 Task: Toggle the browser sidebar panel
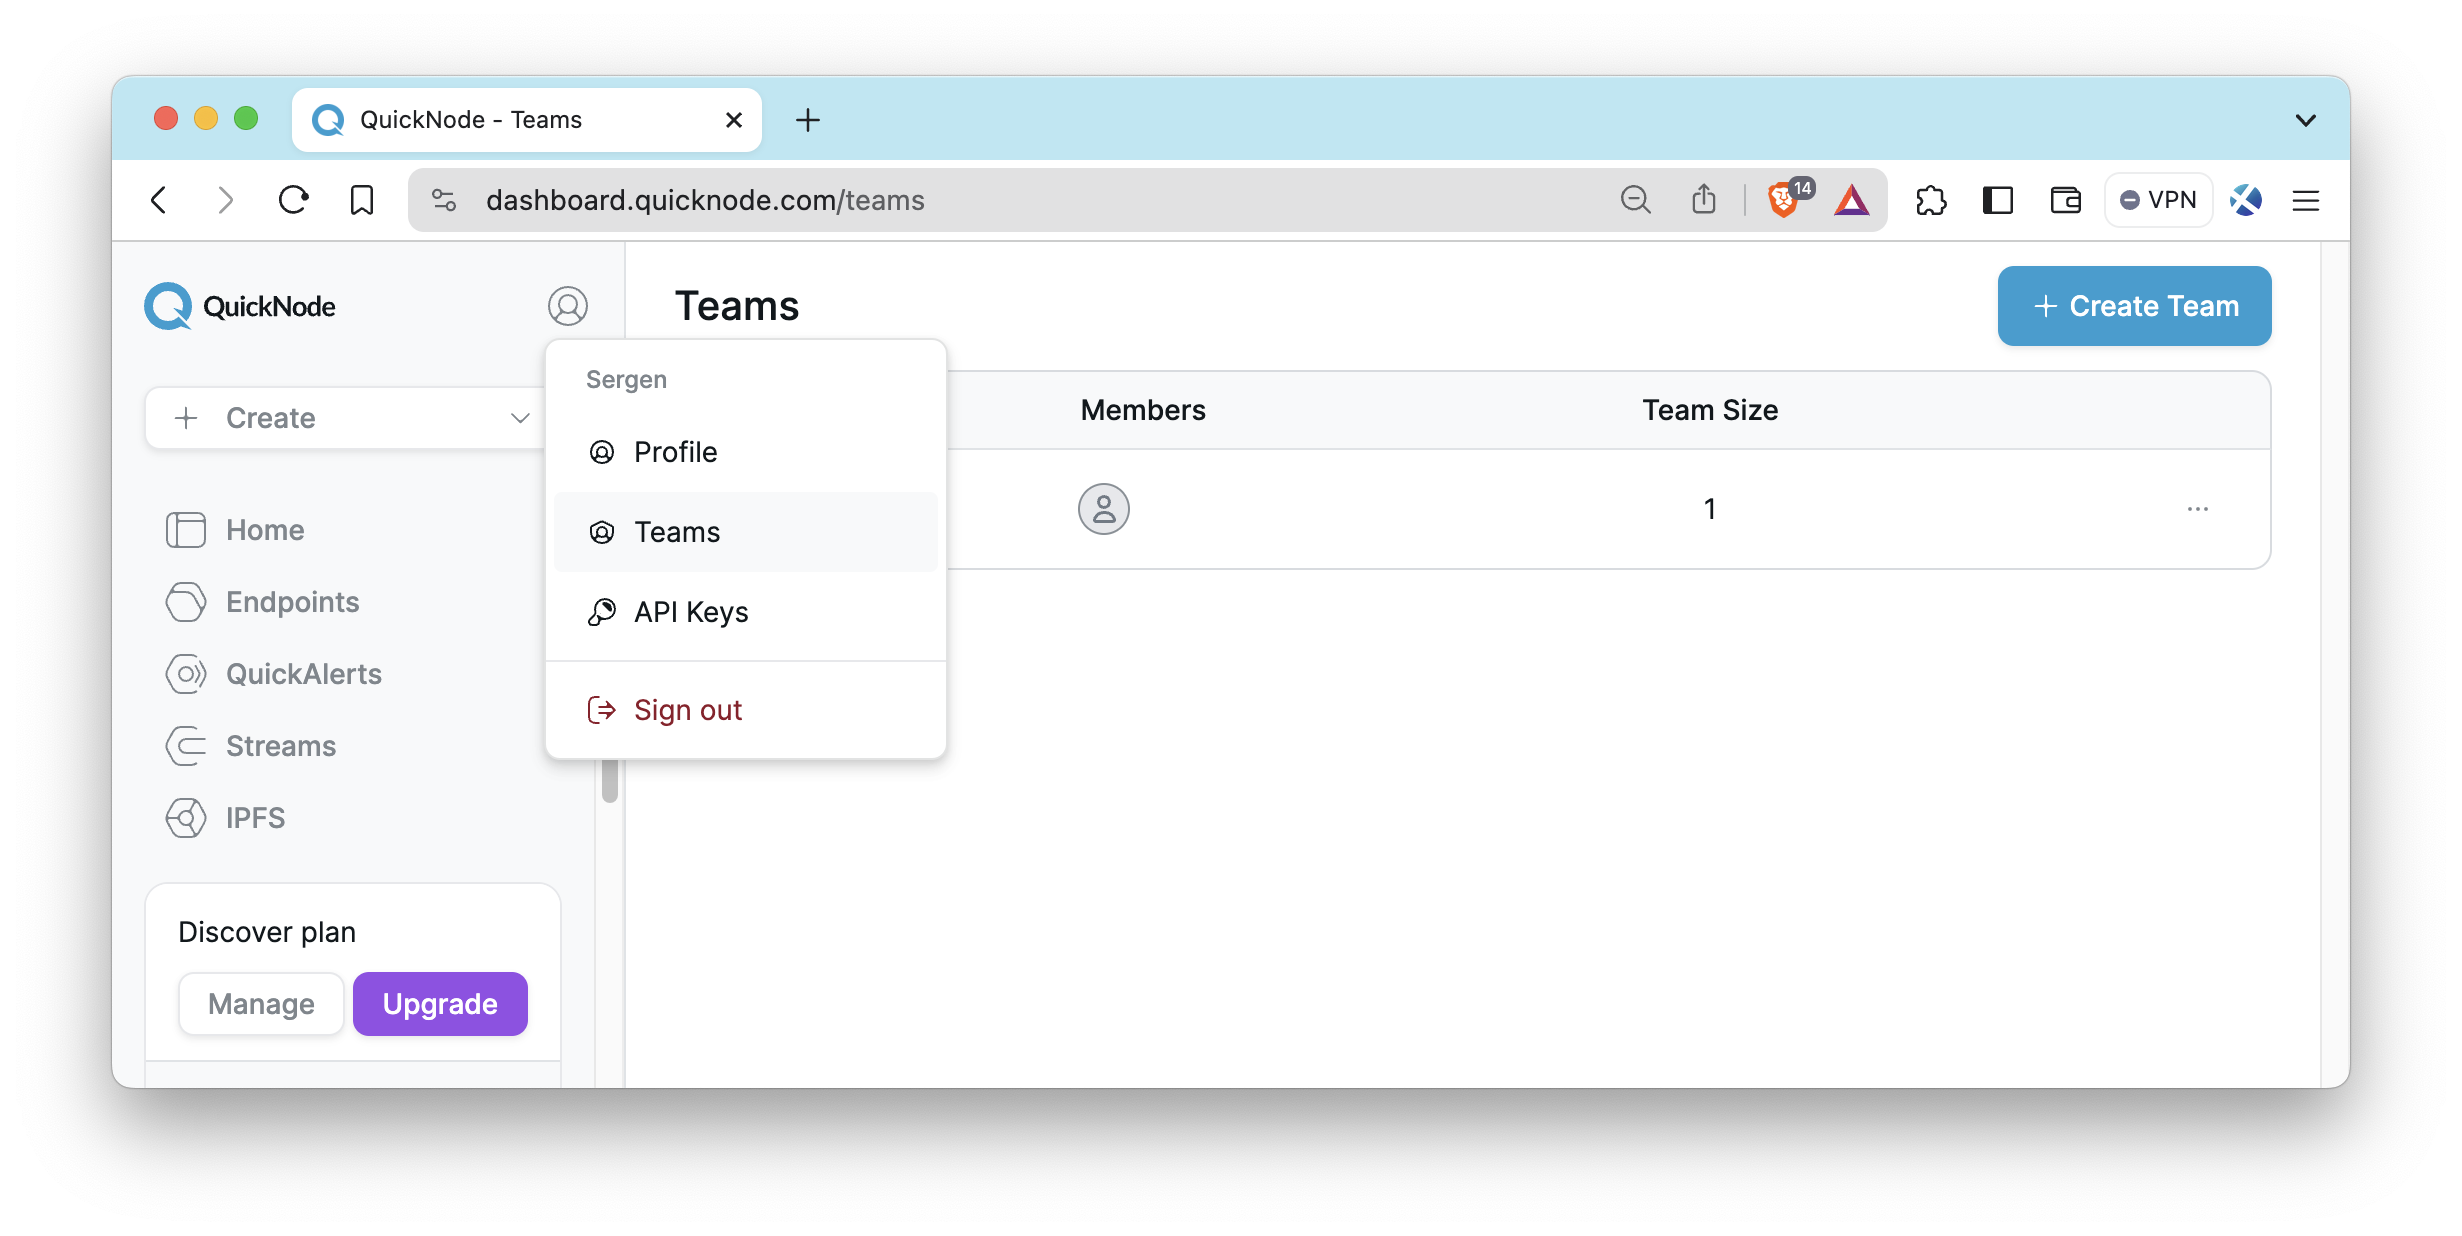[x=1998, y=200]
